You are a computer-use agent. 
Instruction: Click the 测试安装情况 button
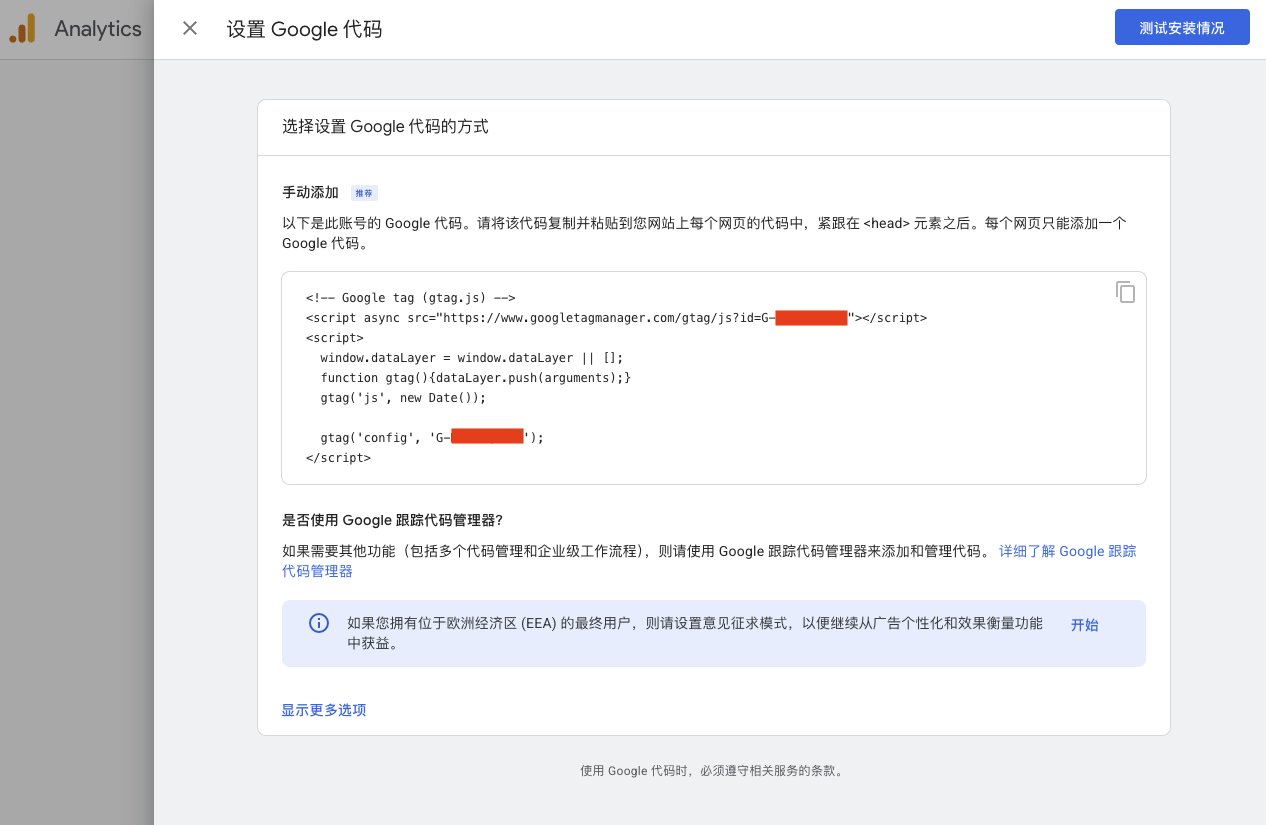coord(1182,27)
